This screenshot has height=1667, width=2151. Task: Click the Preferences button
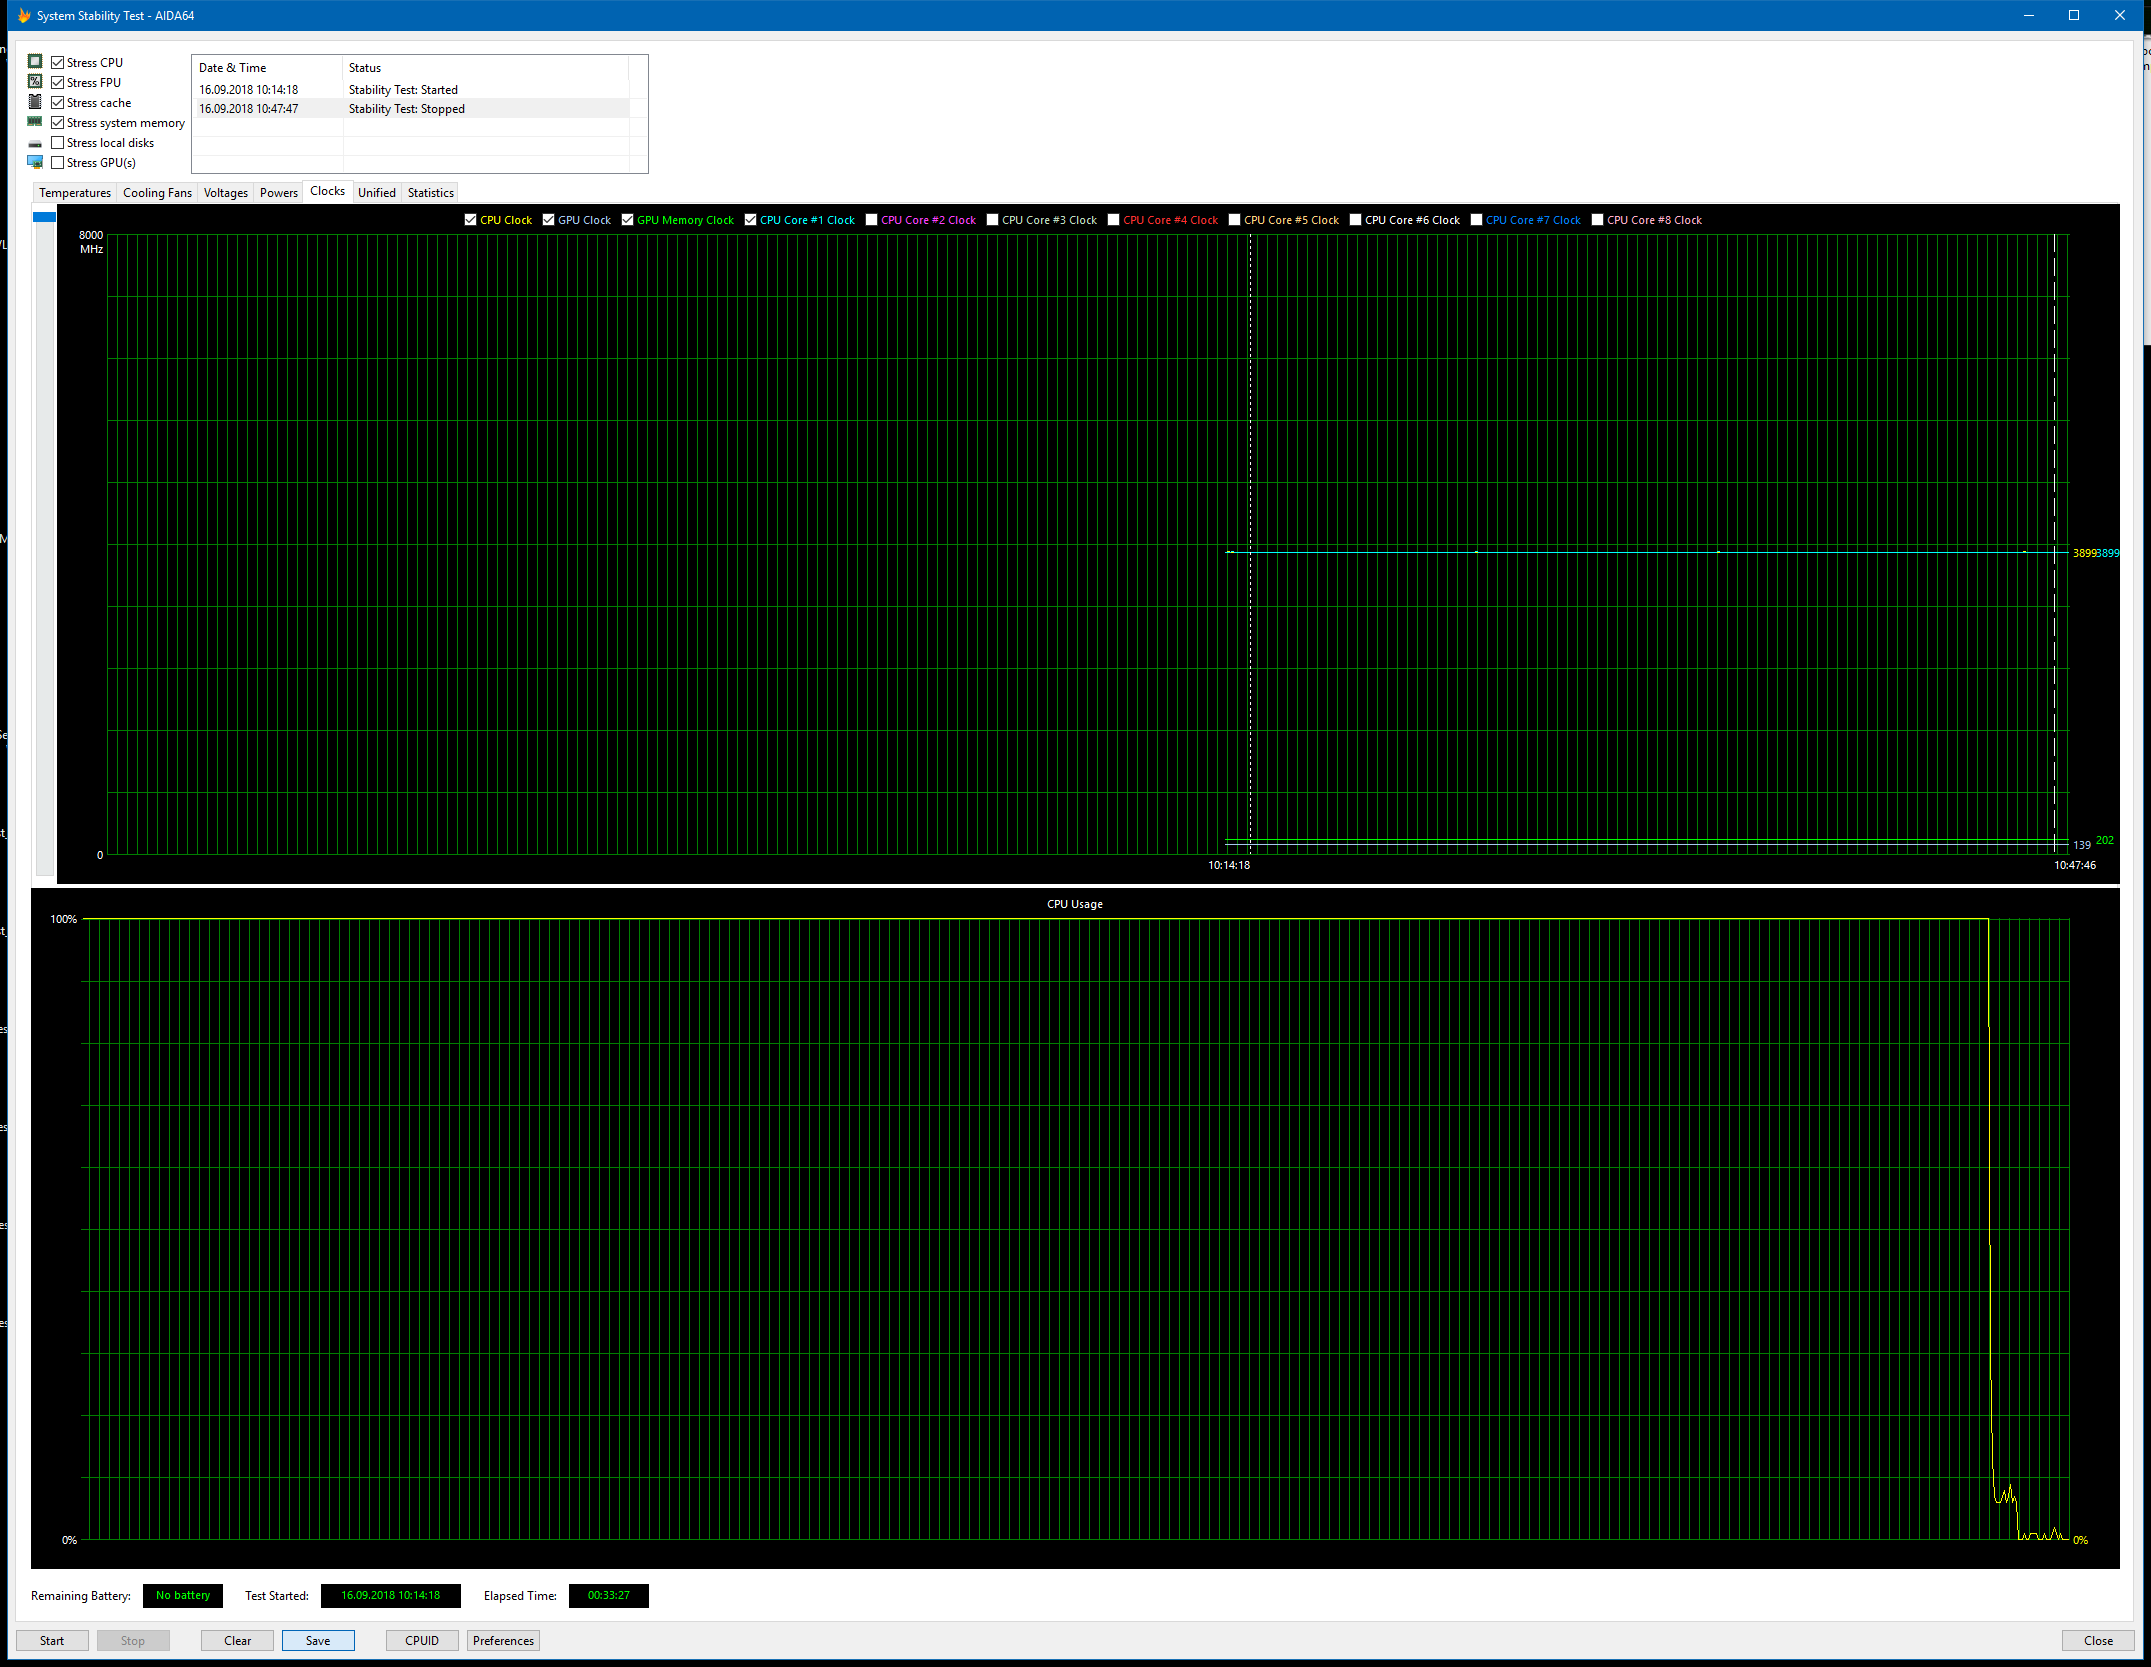point(503,1641)
